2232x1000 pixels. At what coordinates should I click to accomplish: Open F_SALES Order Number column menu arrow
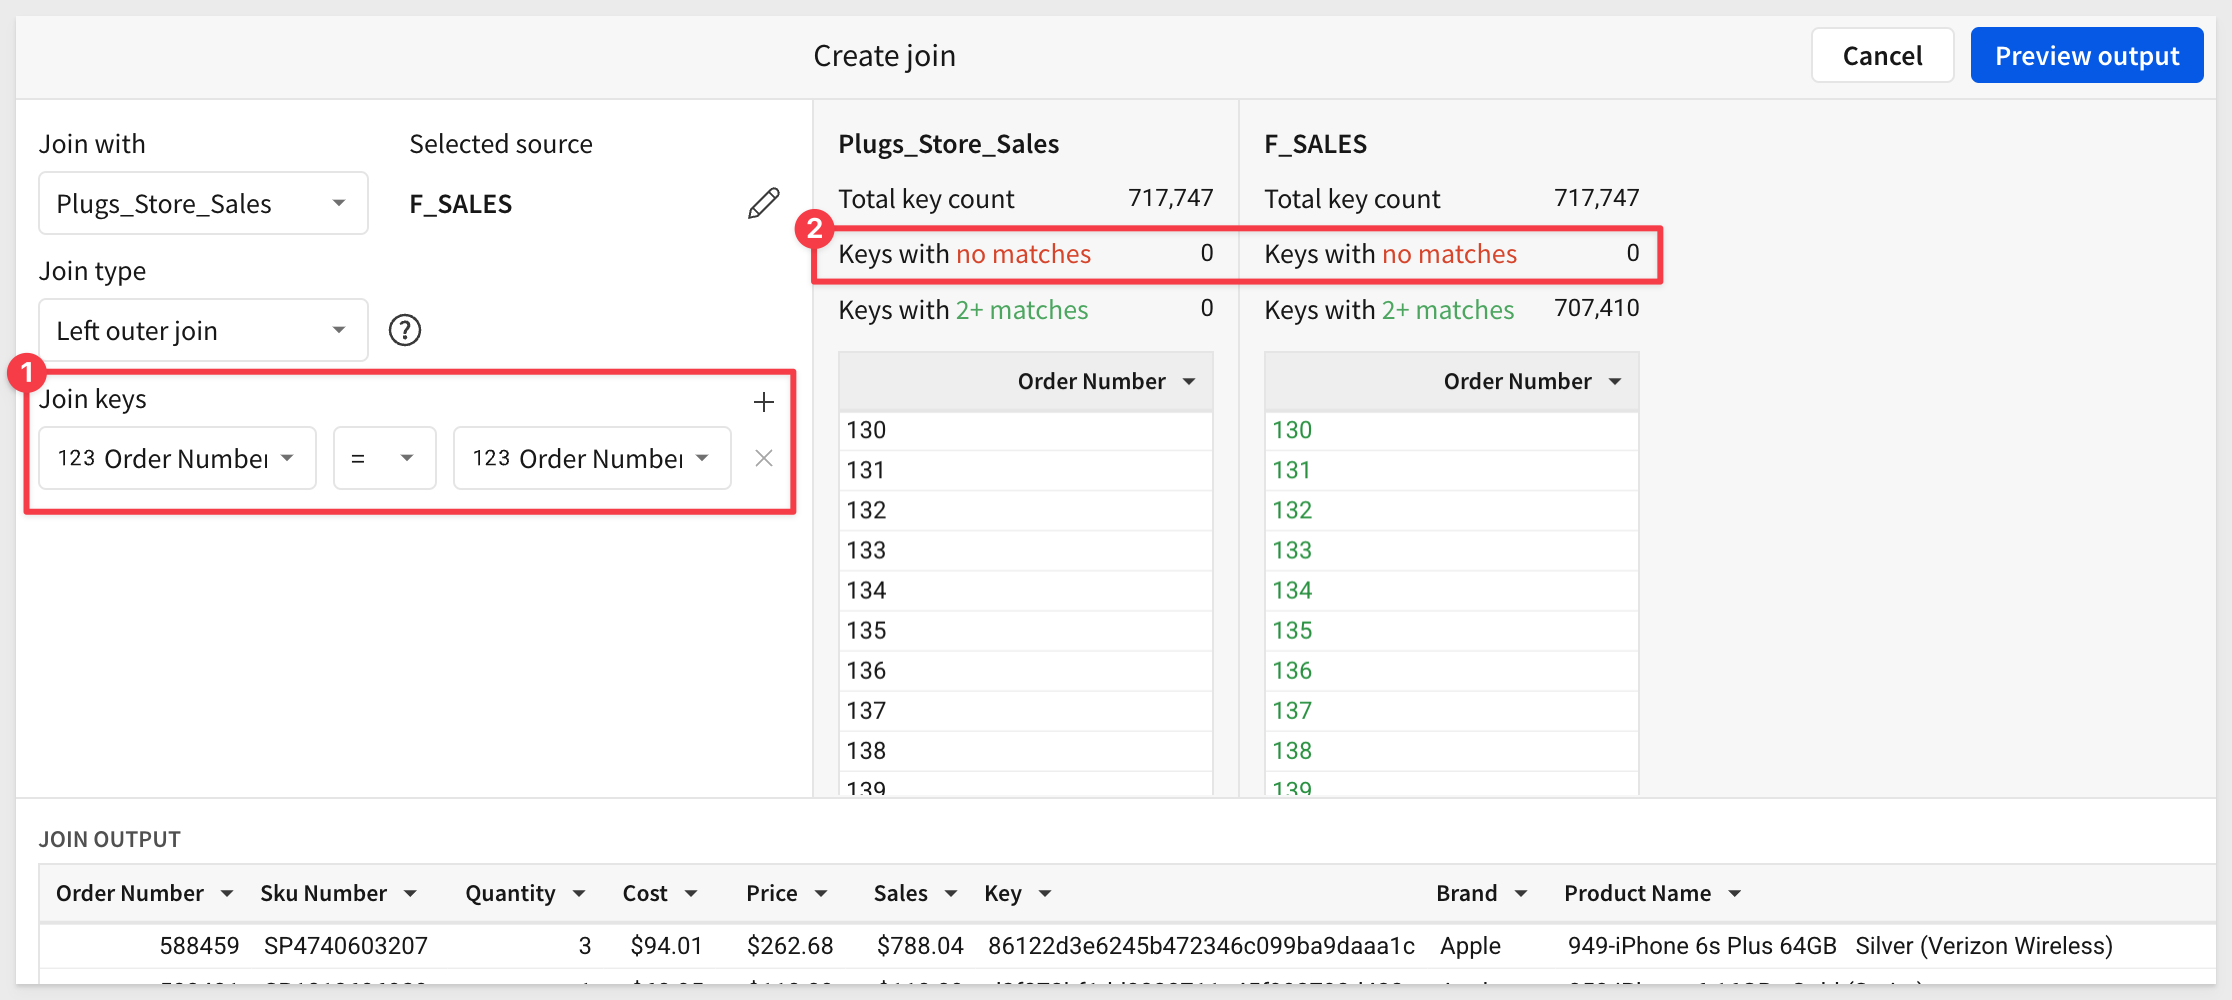[x=1615, y=382]
